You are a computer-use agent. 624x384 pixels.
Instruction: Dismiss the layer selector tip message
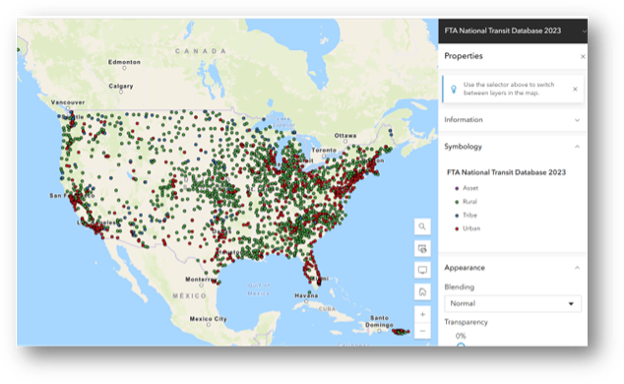click(x=575, y=89)
